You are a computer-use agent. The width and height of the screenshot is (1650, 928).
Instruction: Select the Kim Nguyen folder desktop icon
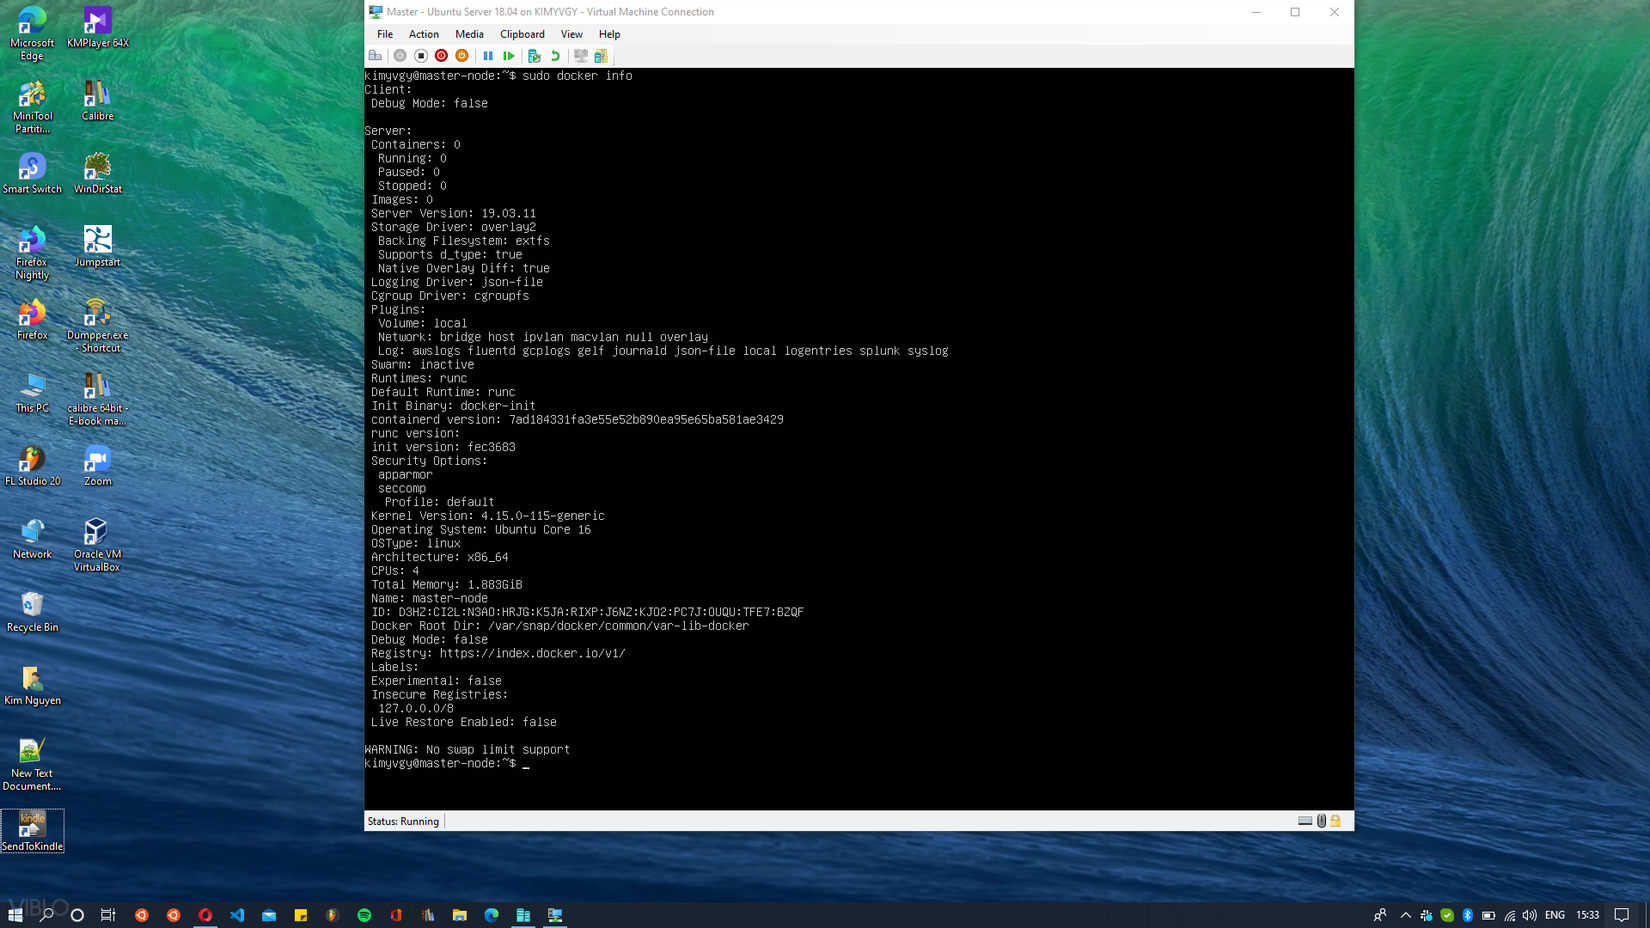[x=32, y=685]
